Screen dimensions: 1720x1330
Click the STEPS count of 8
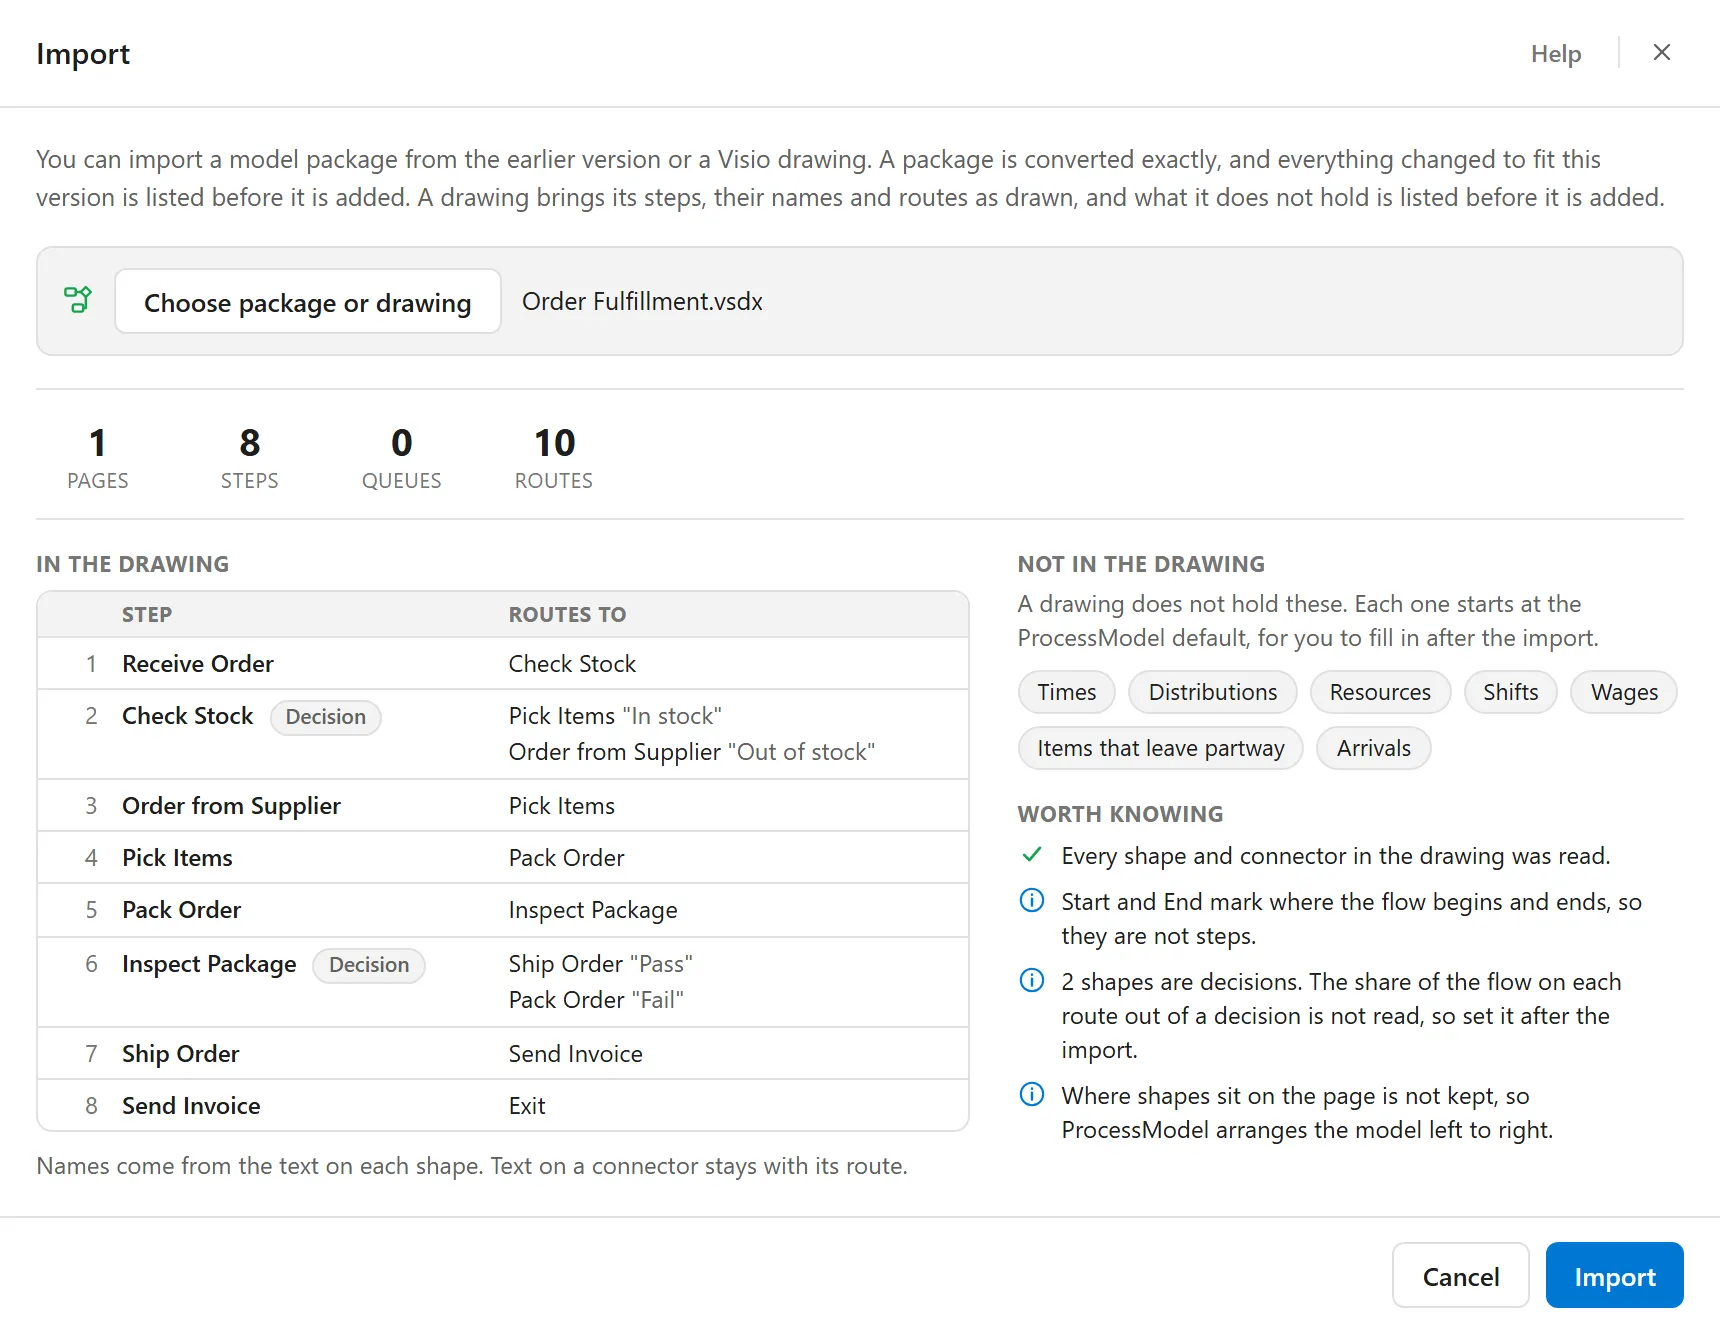click(x=250, y=443)
